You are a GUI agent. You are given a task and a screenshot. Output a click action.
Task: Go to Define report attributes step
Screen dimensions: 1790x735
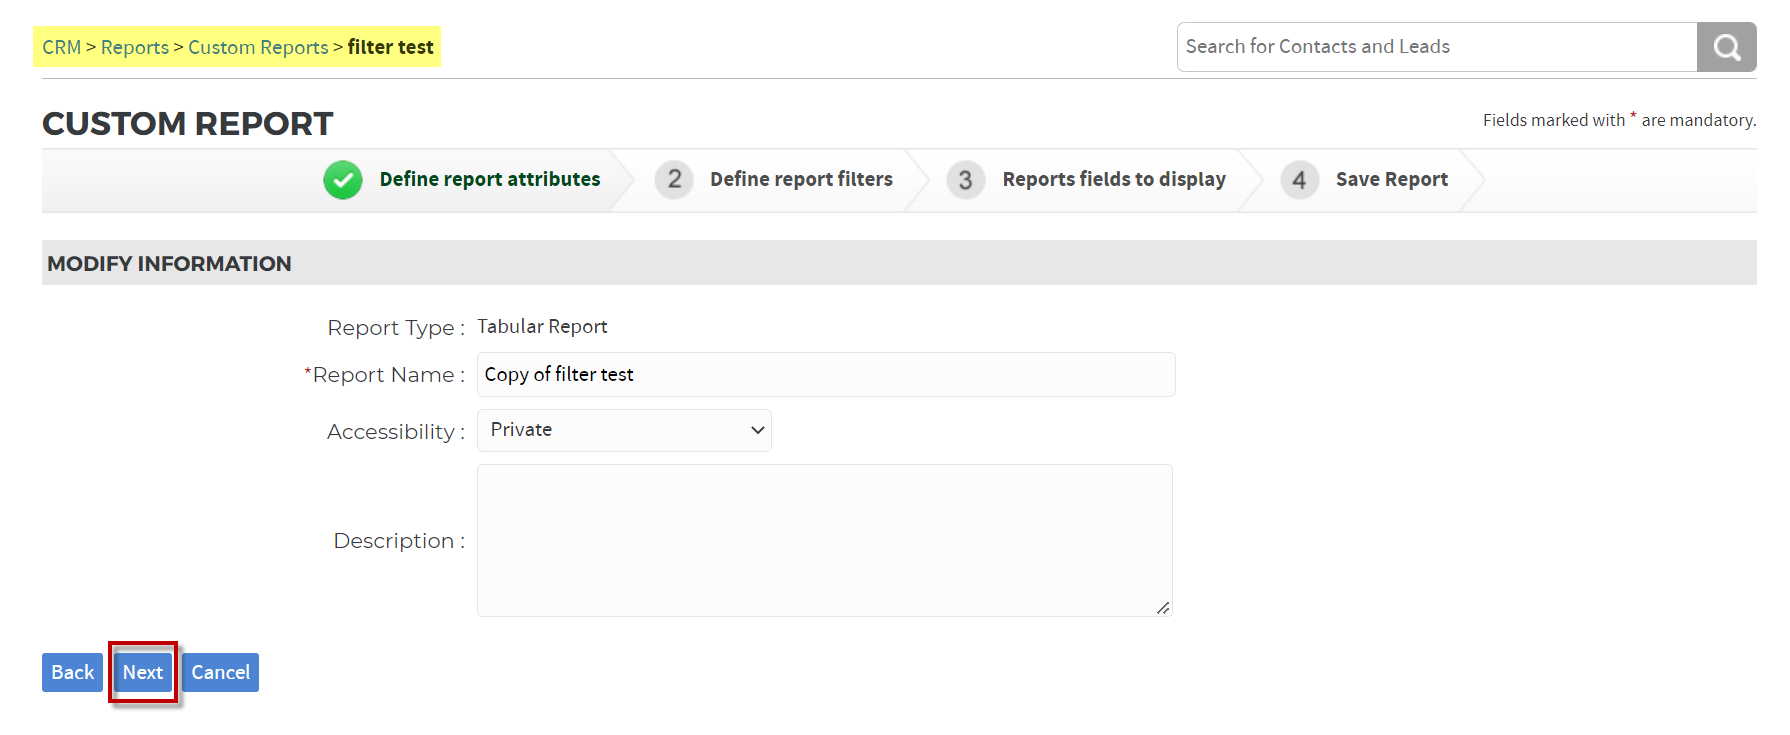(490, 179)
